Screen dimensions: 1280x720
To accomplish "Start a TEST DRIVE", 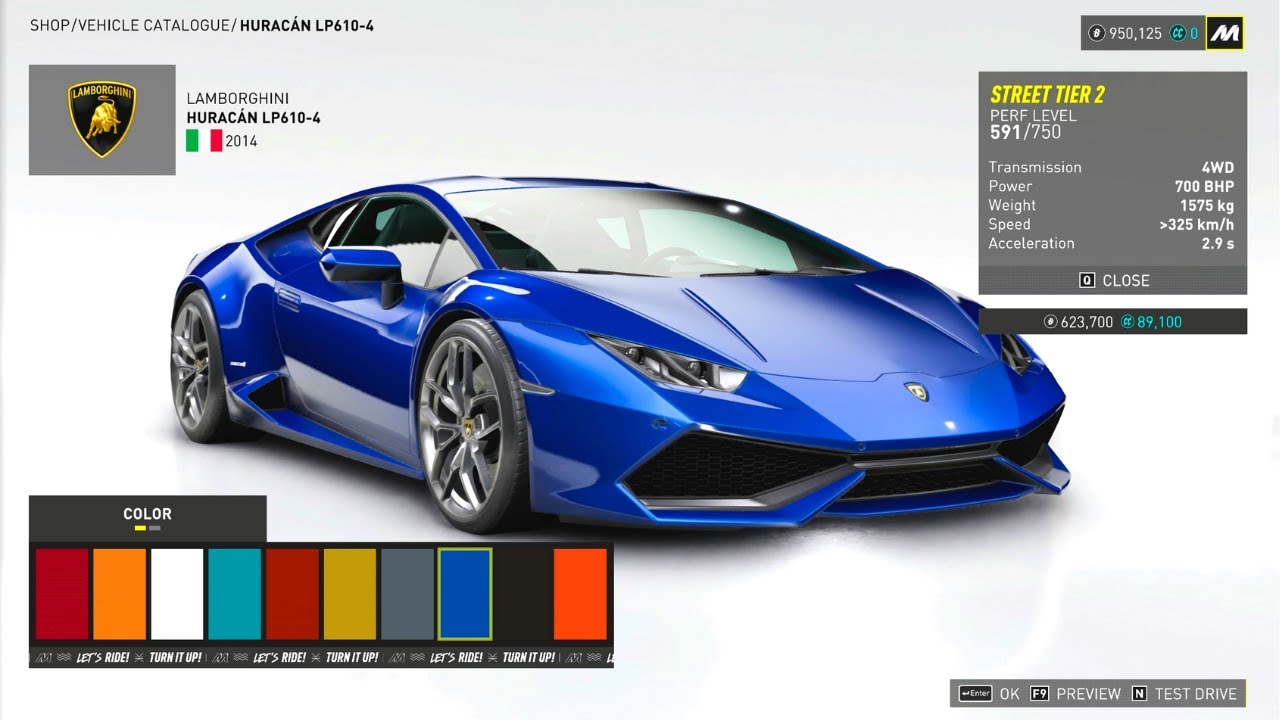I will click(1184, 693).
